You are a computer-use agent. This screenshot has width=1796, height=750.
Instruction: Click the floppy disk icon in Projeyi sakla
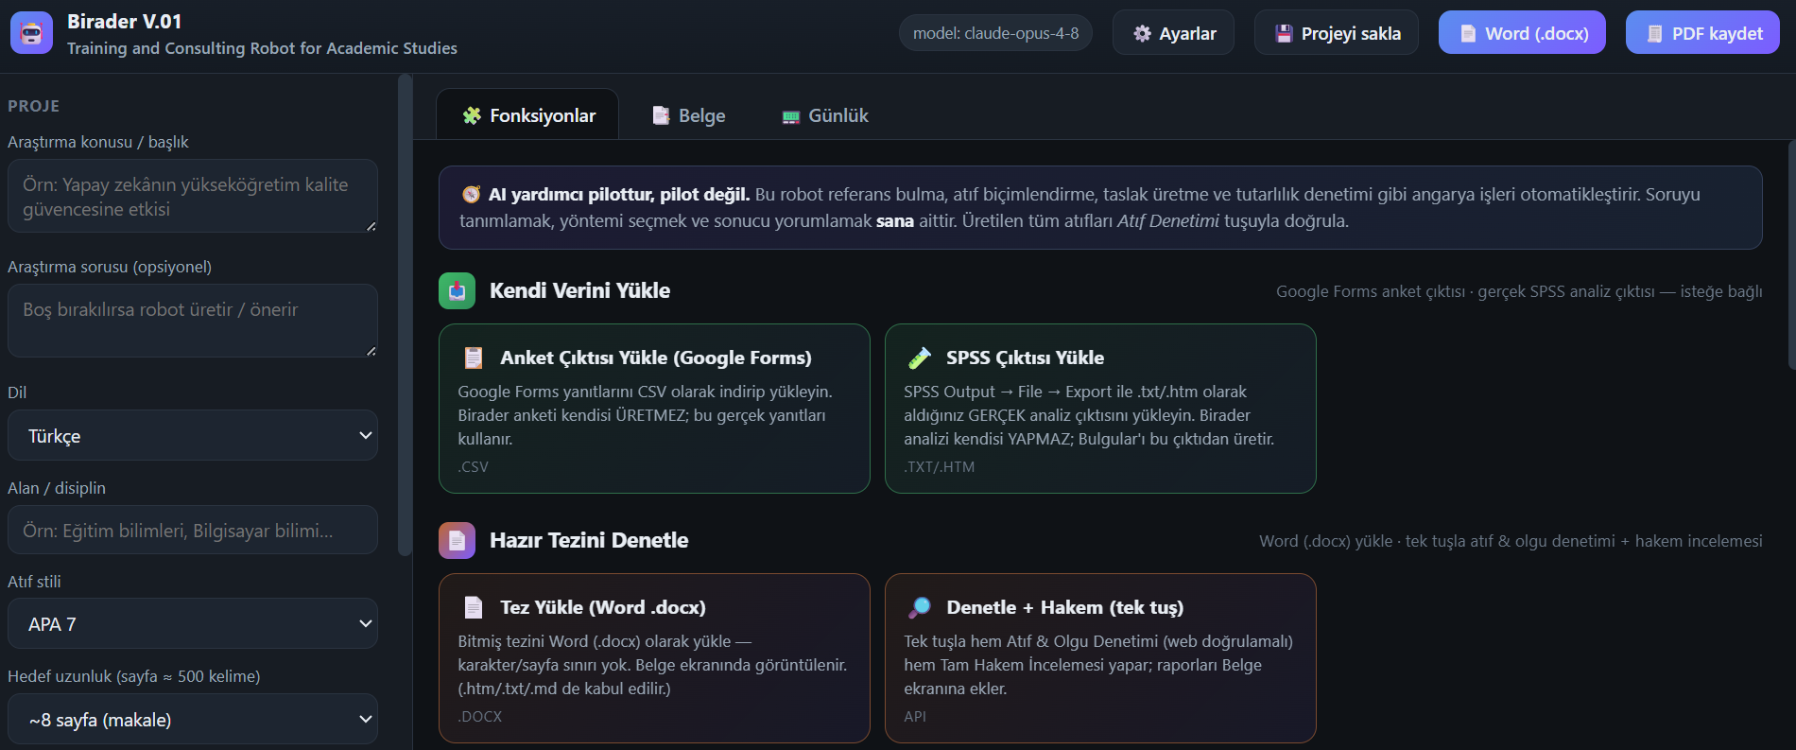coord(1284,34)
